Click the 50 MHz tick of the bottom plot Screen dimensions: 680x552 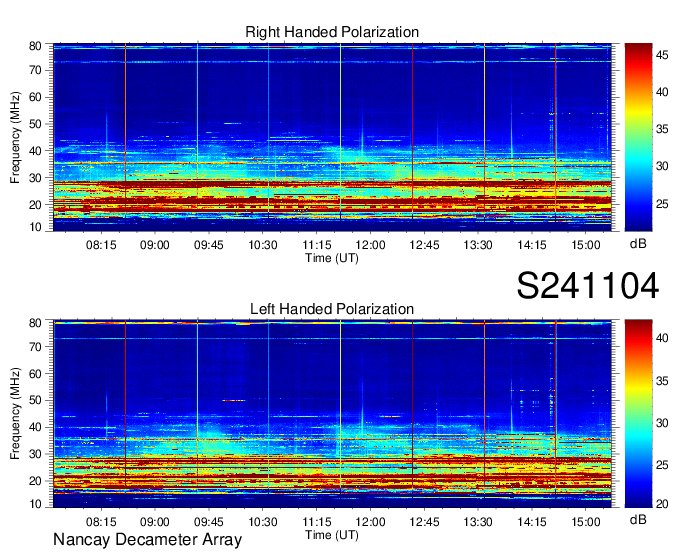pyautogui.click(x=35, y=400)
